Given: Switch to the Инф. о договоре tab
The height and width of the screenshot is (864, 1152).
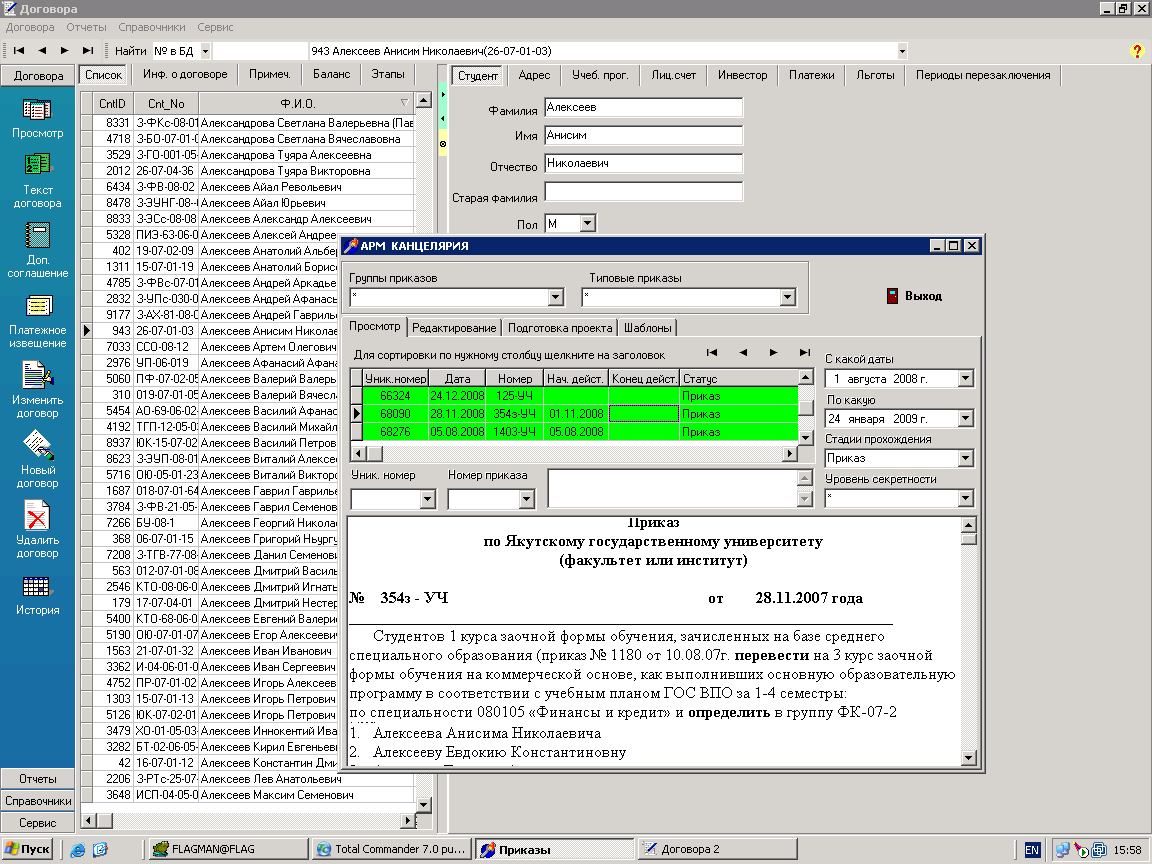Looking at the screenshot, I should pos(185,74).
